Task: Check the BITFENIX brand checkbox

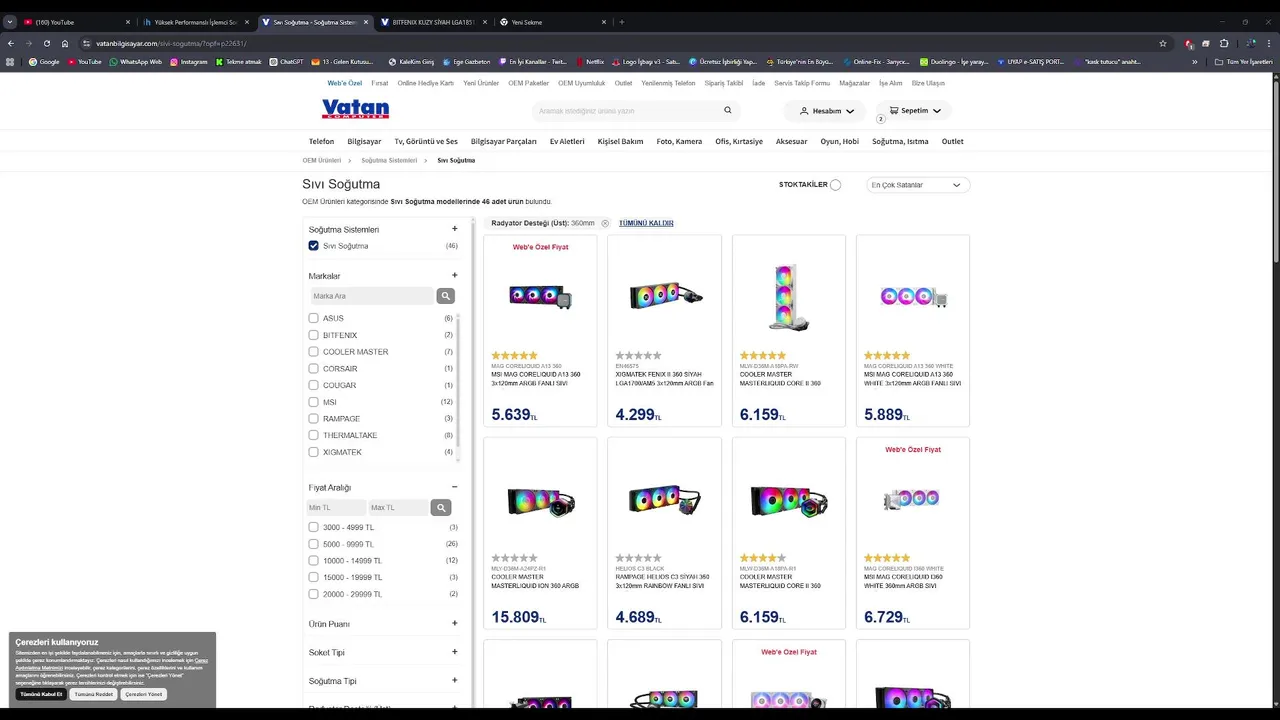Action: pos(313,335)
